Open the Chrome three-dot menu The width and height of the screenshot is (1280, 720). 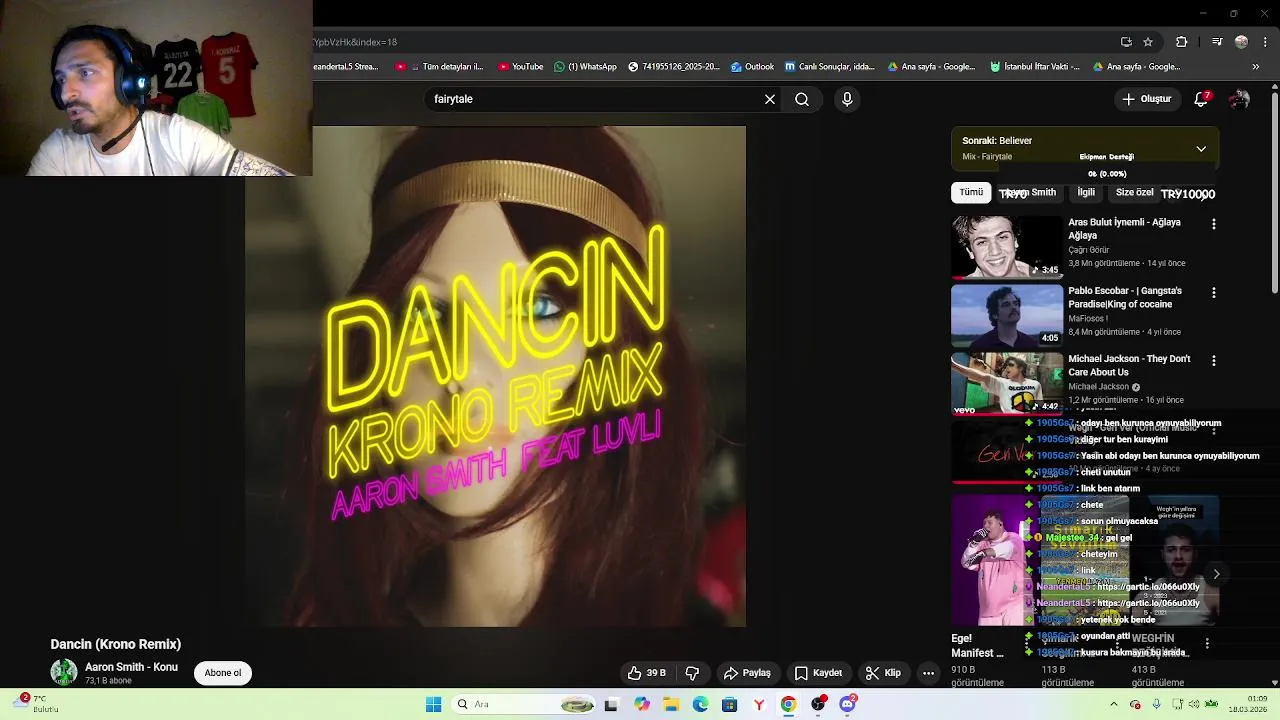coord(1266,42)
